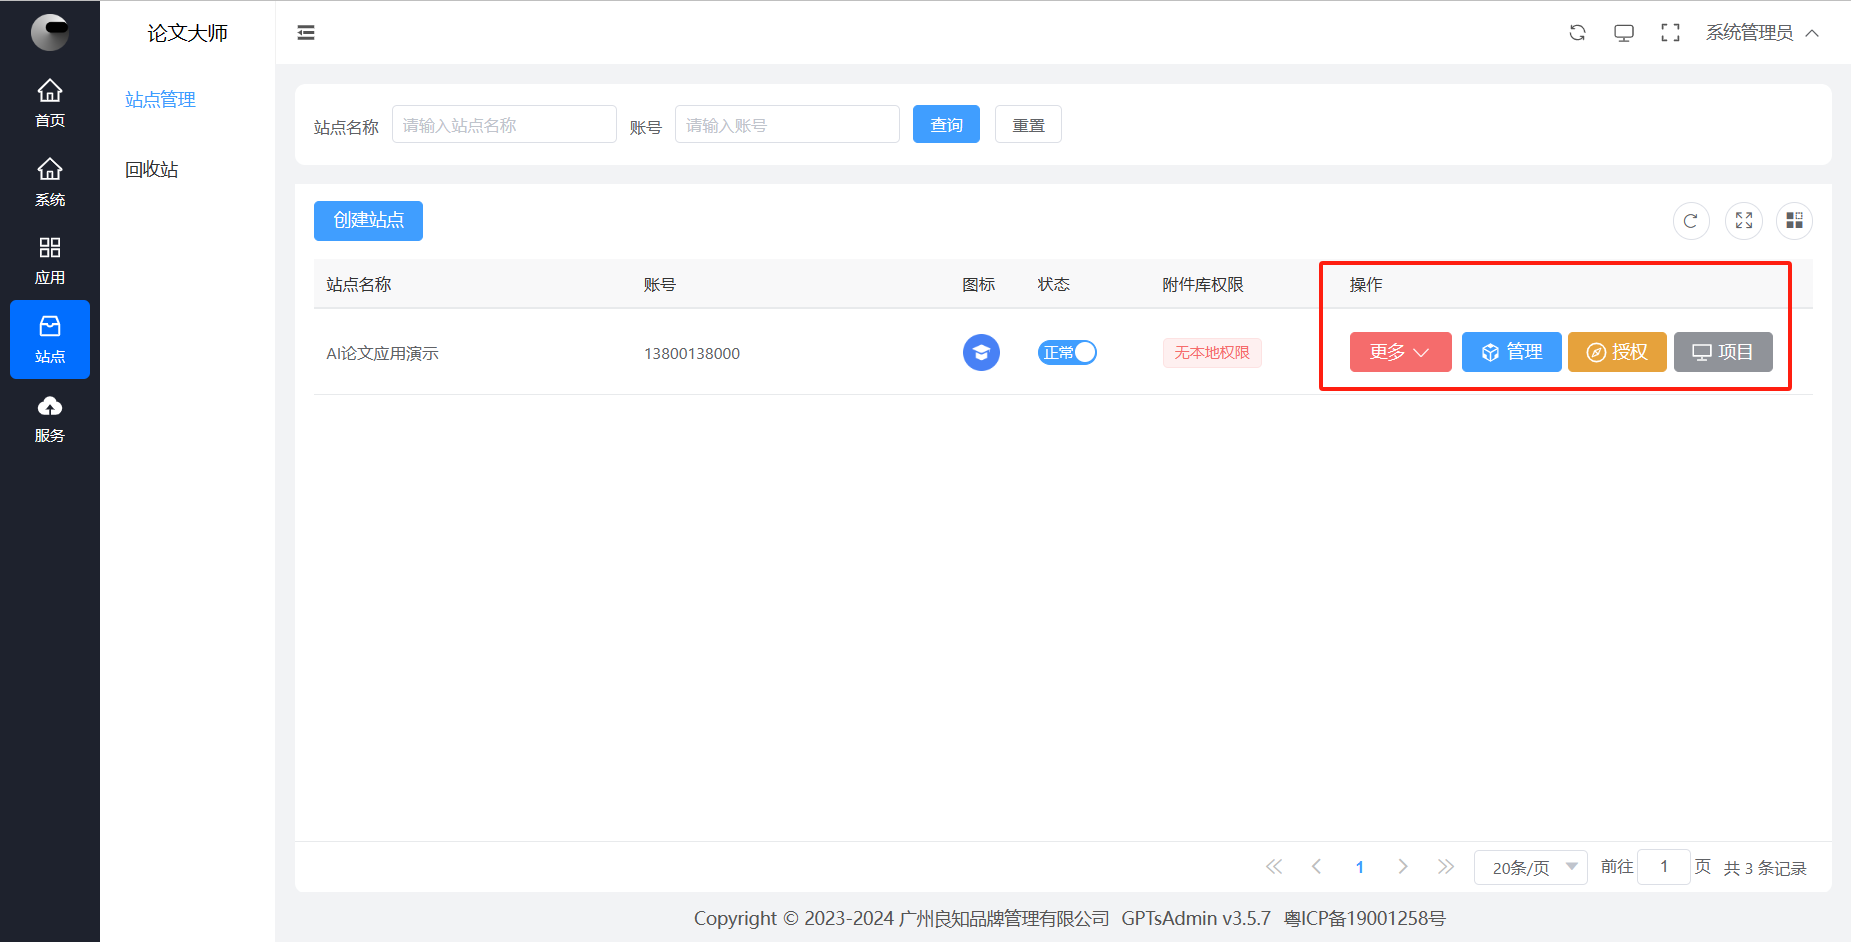Go to previous page arrow

[x=1316, y=867]
